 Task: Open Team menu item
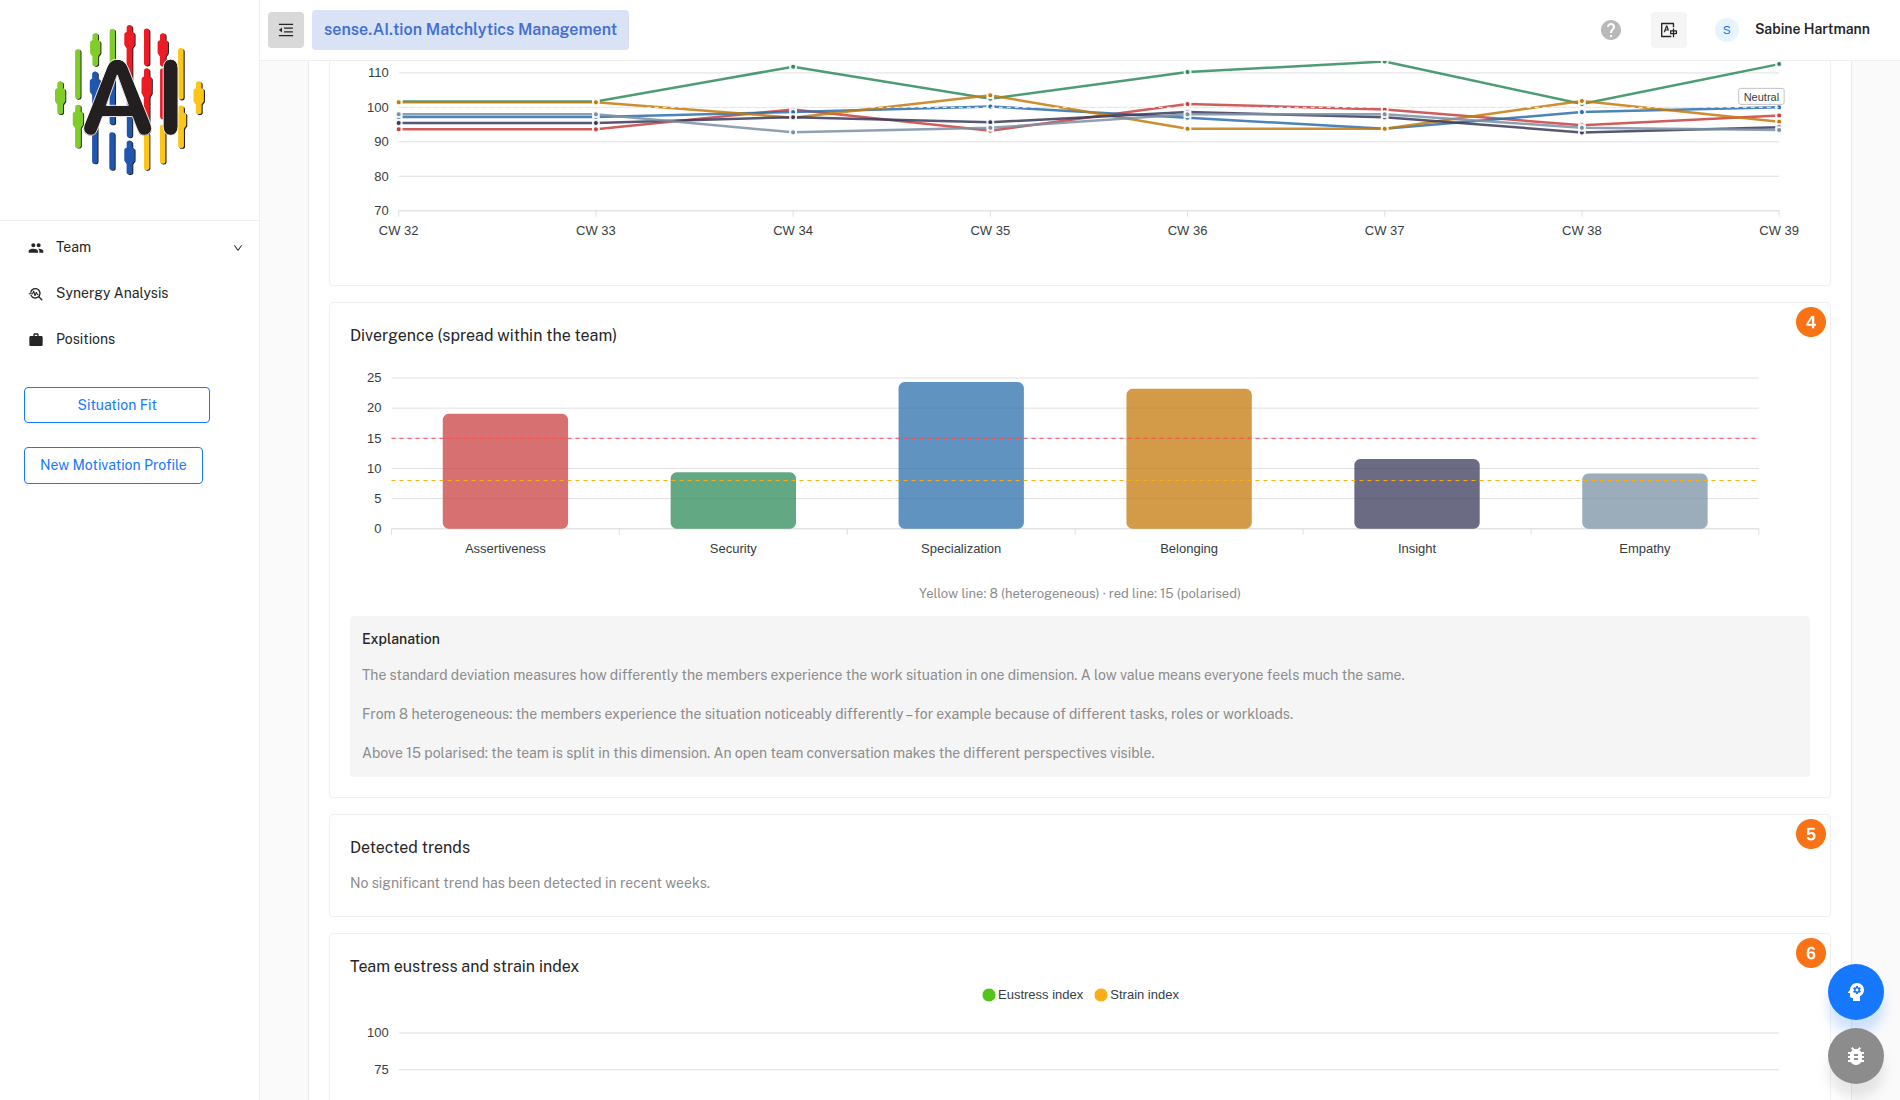click(x=130, y=247)
